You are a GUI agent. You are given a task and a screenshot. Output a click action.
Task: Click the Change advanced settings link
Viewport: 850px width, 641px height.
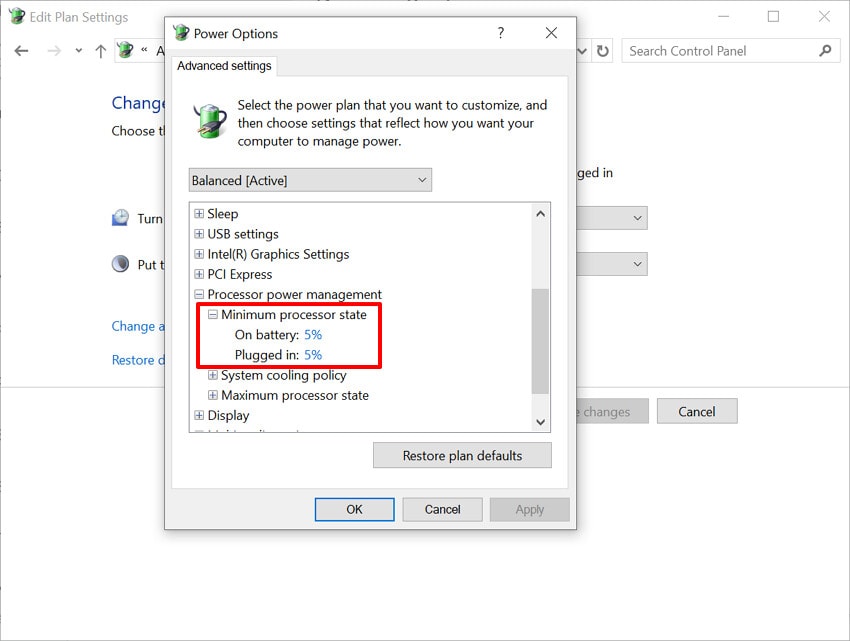138,326
